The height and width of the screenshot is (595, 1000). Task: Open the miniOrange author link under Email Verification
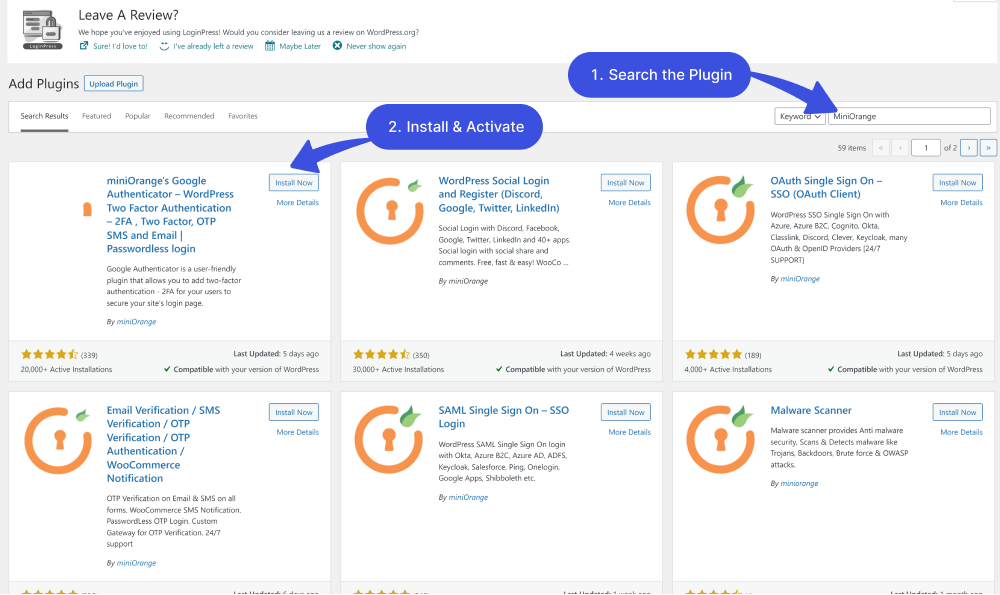136,563
